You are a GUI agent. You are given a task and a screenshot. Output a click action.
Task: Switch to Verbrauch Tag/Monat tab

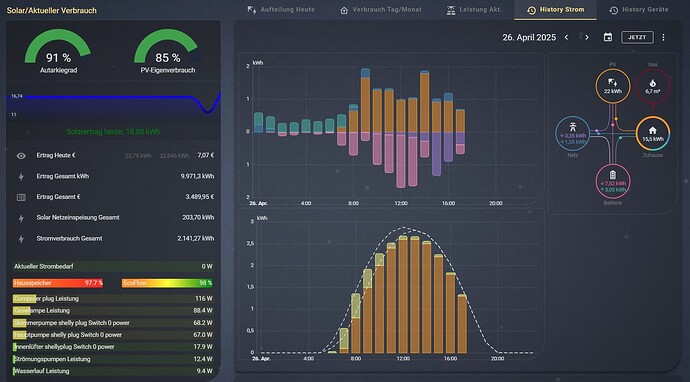(381, 10)
